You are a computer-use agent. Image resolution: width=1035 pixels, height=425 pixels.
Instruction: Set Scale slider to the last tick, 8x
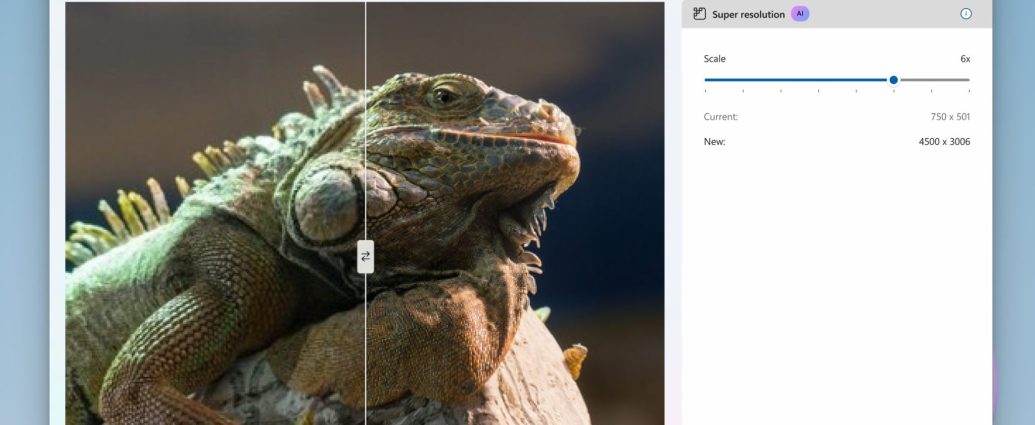pos(969,80)
